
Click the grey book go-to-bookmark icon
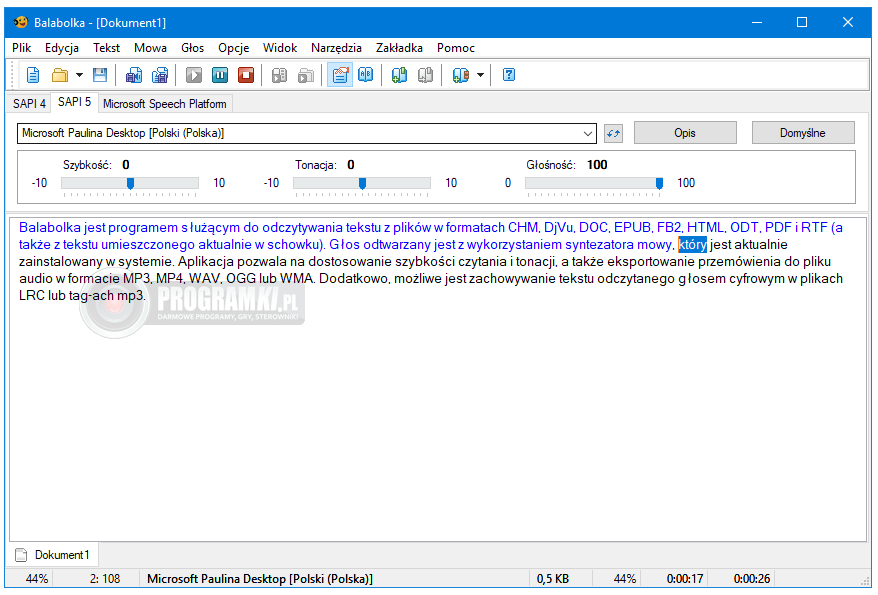pos(426,75)
